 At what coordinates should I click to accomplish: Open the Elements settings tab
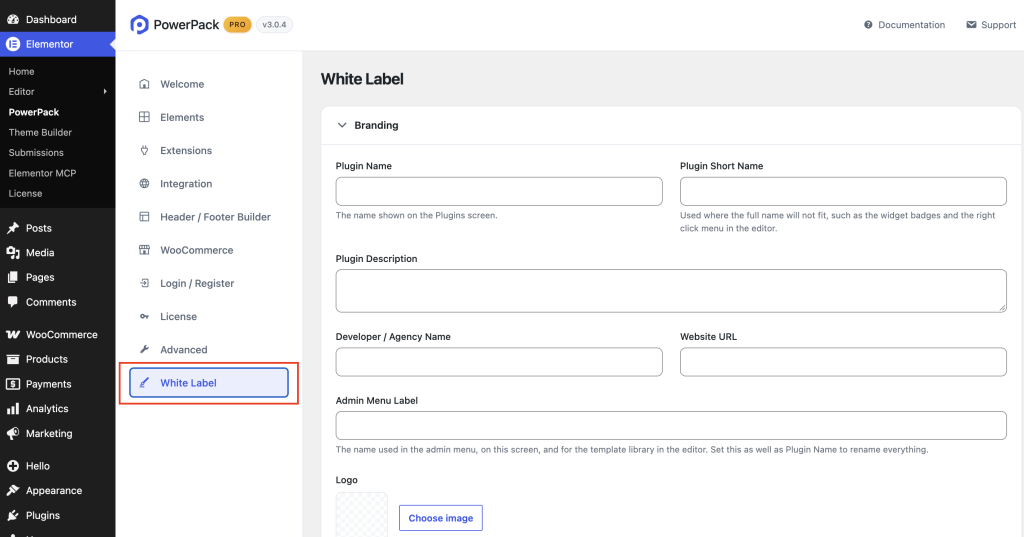[x=208, y=117]
